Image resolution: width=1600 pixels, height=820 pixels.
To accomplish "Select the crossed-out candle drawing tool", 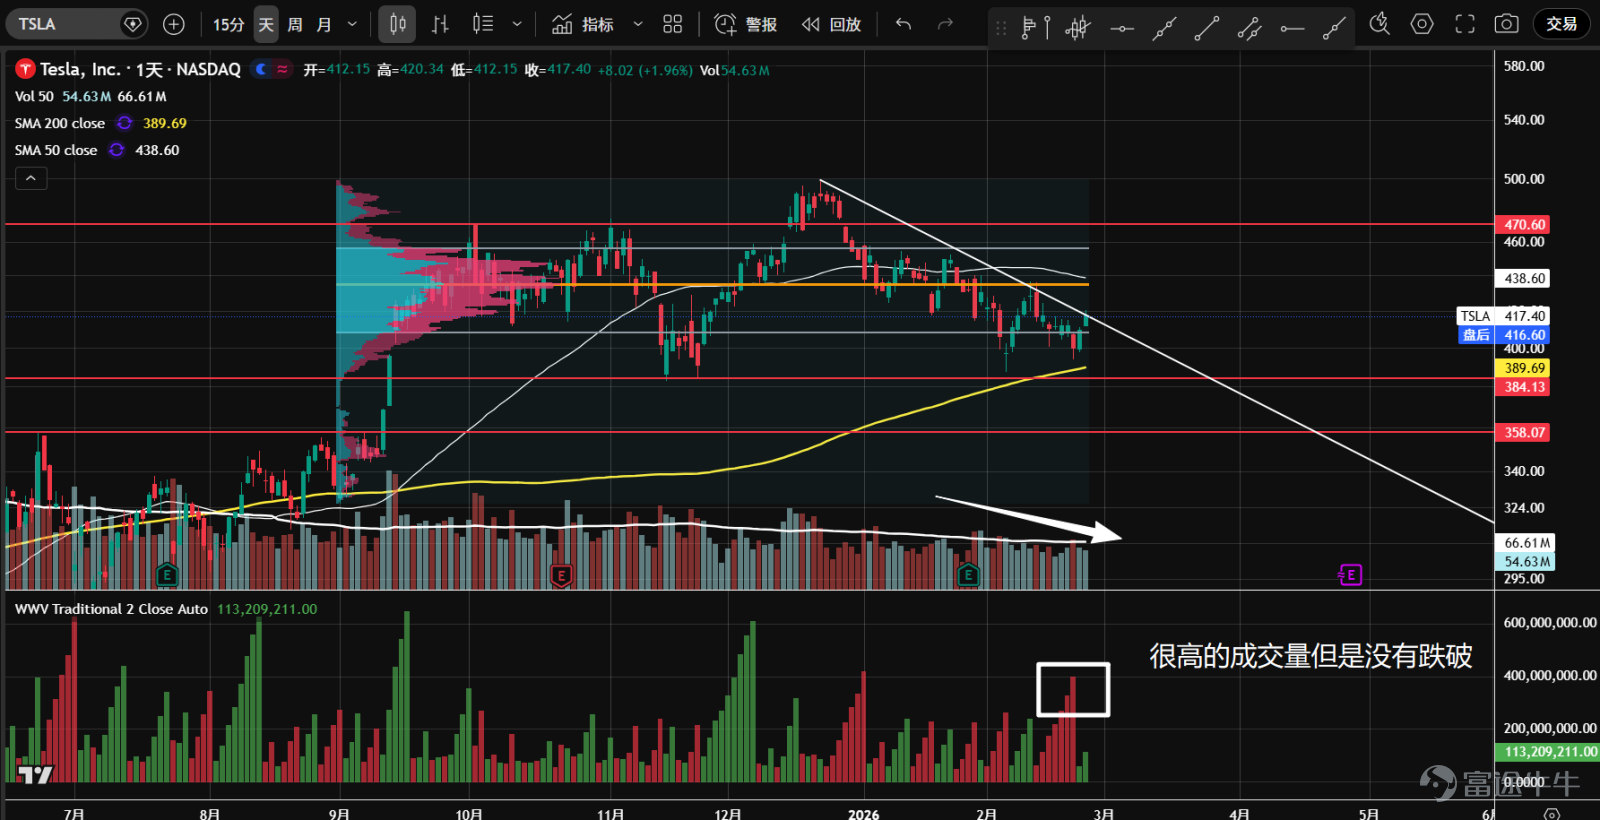I will point(1078,28).
